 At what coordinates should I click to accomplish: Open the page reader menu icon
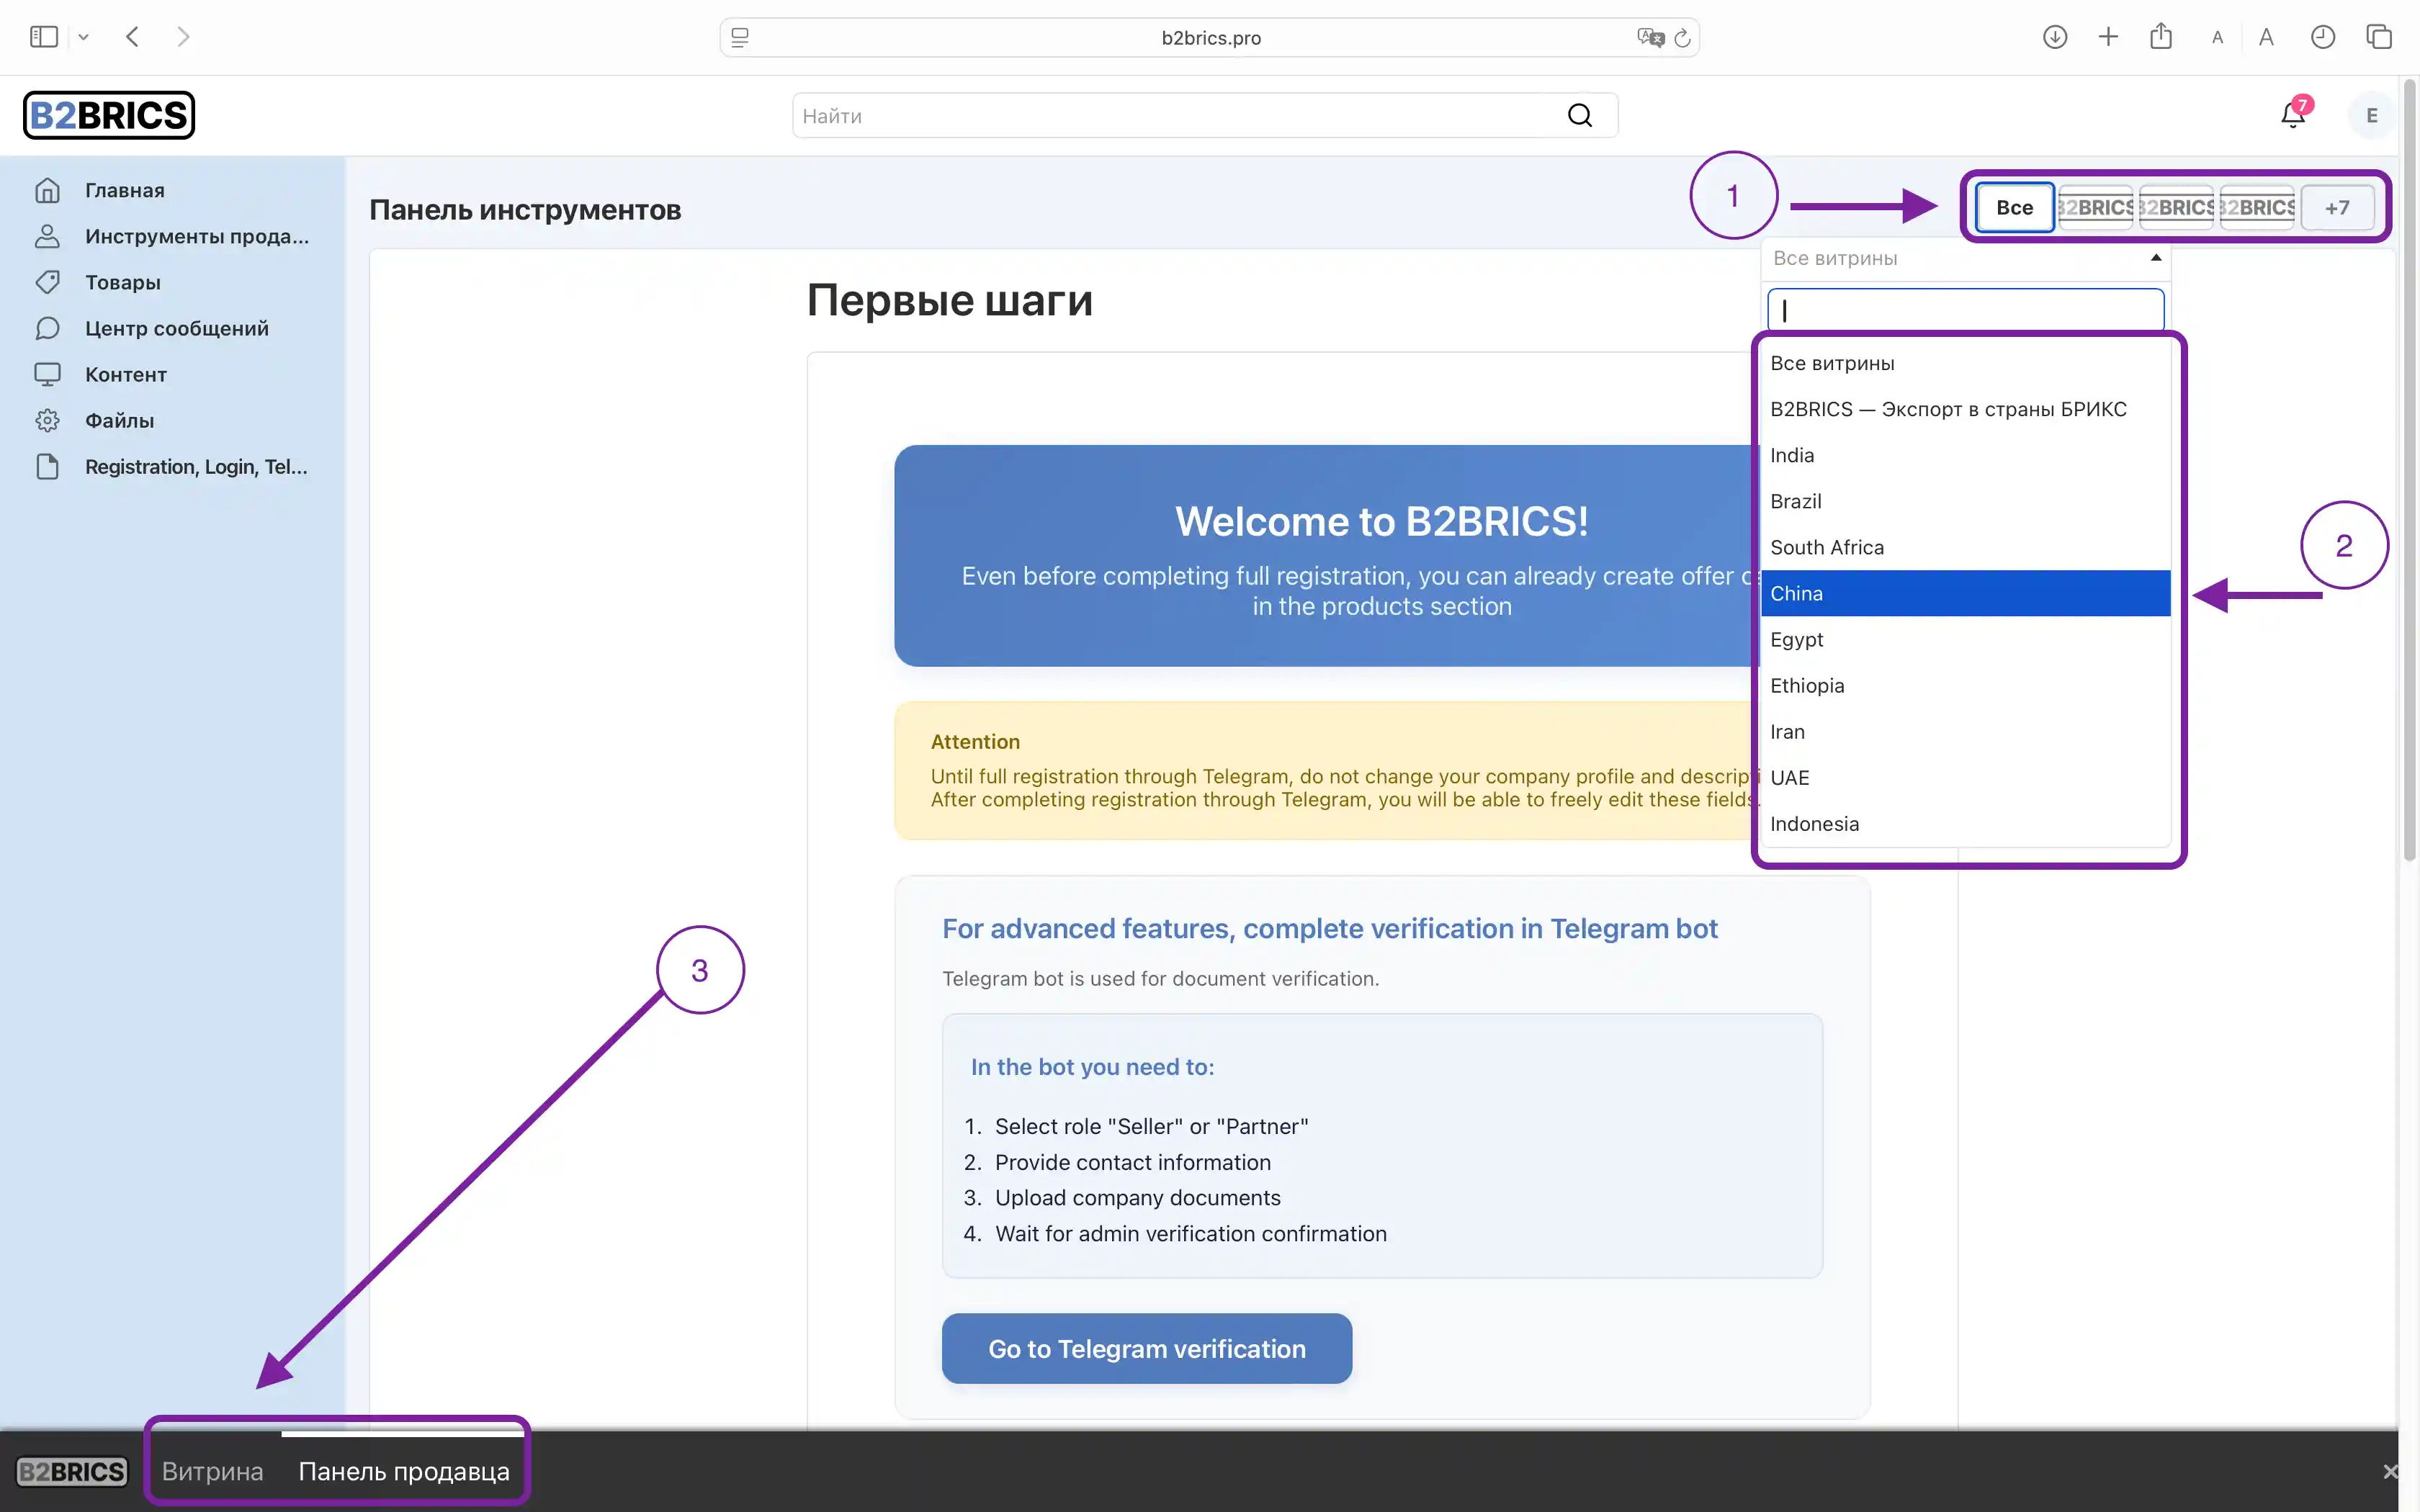(x=740, y=37)
